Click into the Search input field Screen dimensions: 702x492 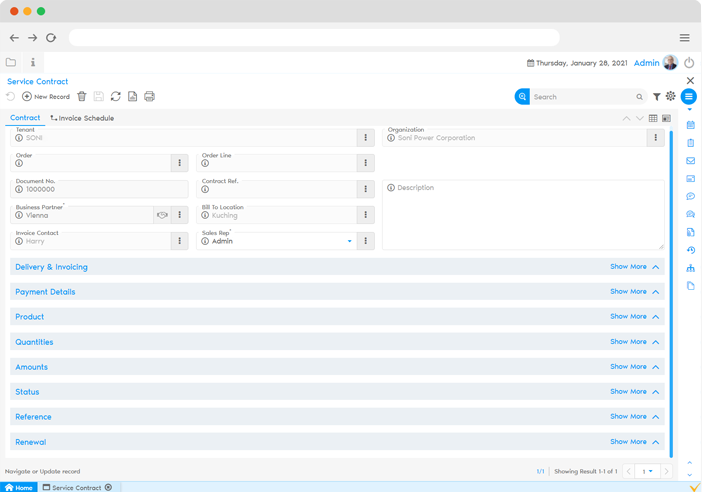pos(582,97)
